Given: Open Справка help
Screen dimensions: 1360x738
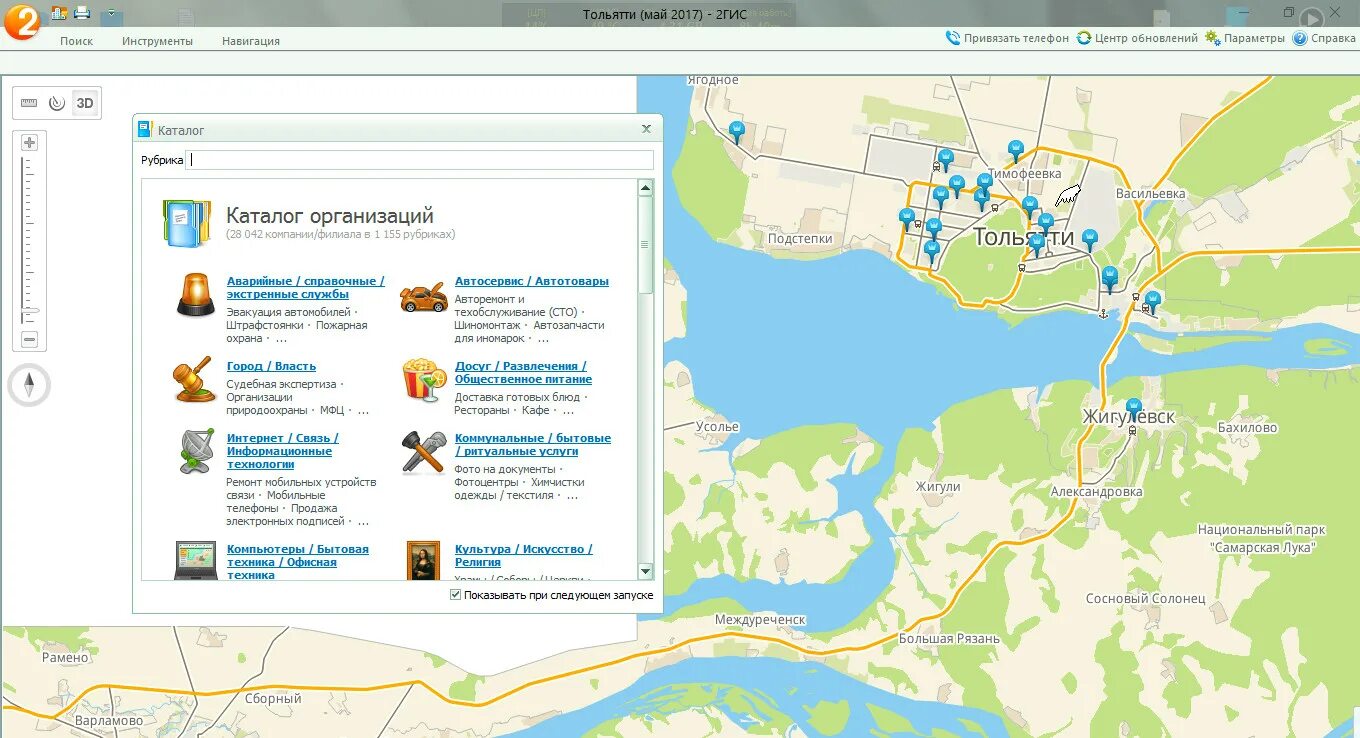Looking at the screenshot, I should 1324,38.
